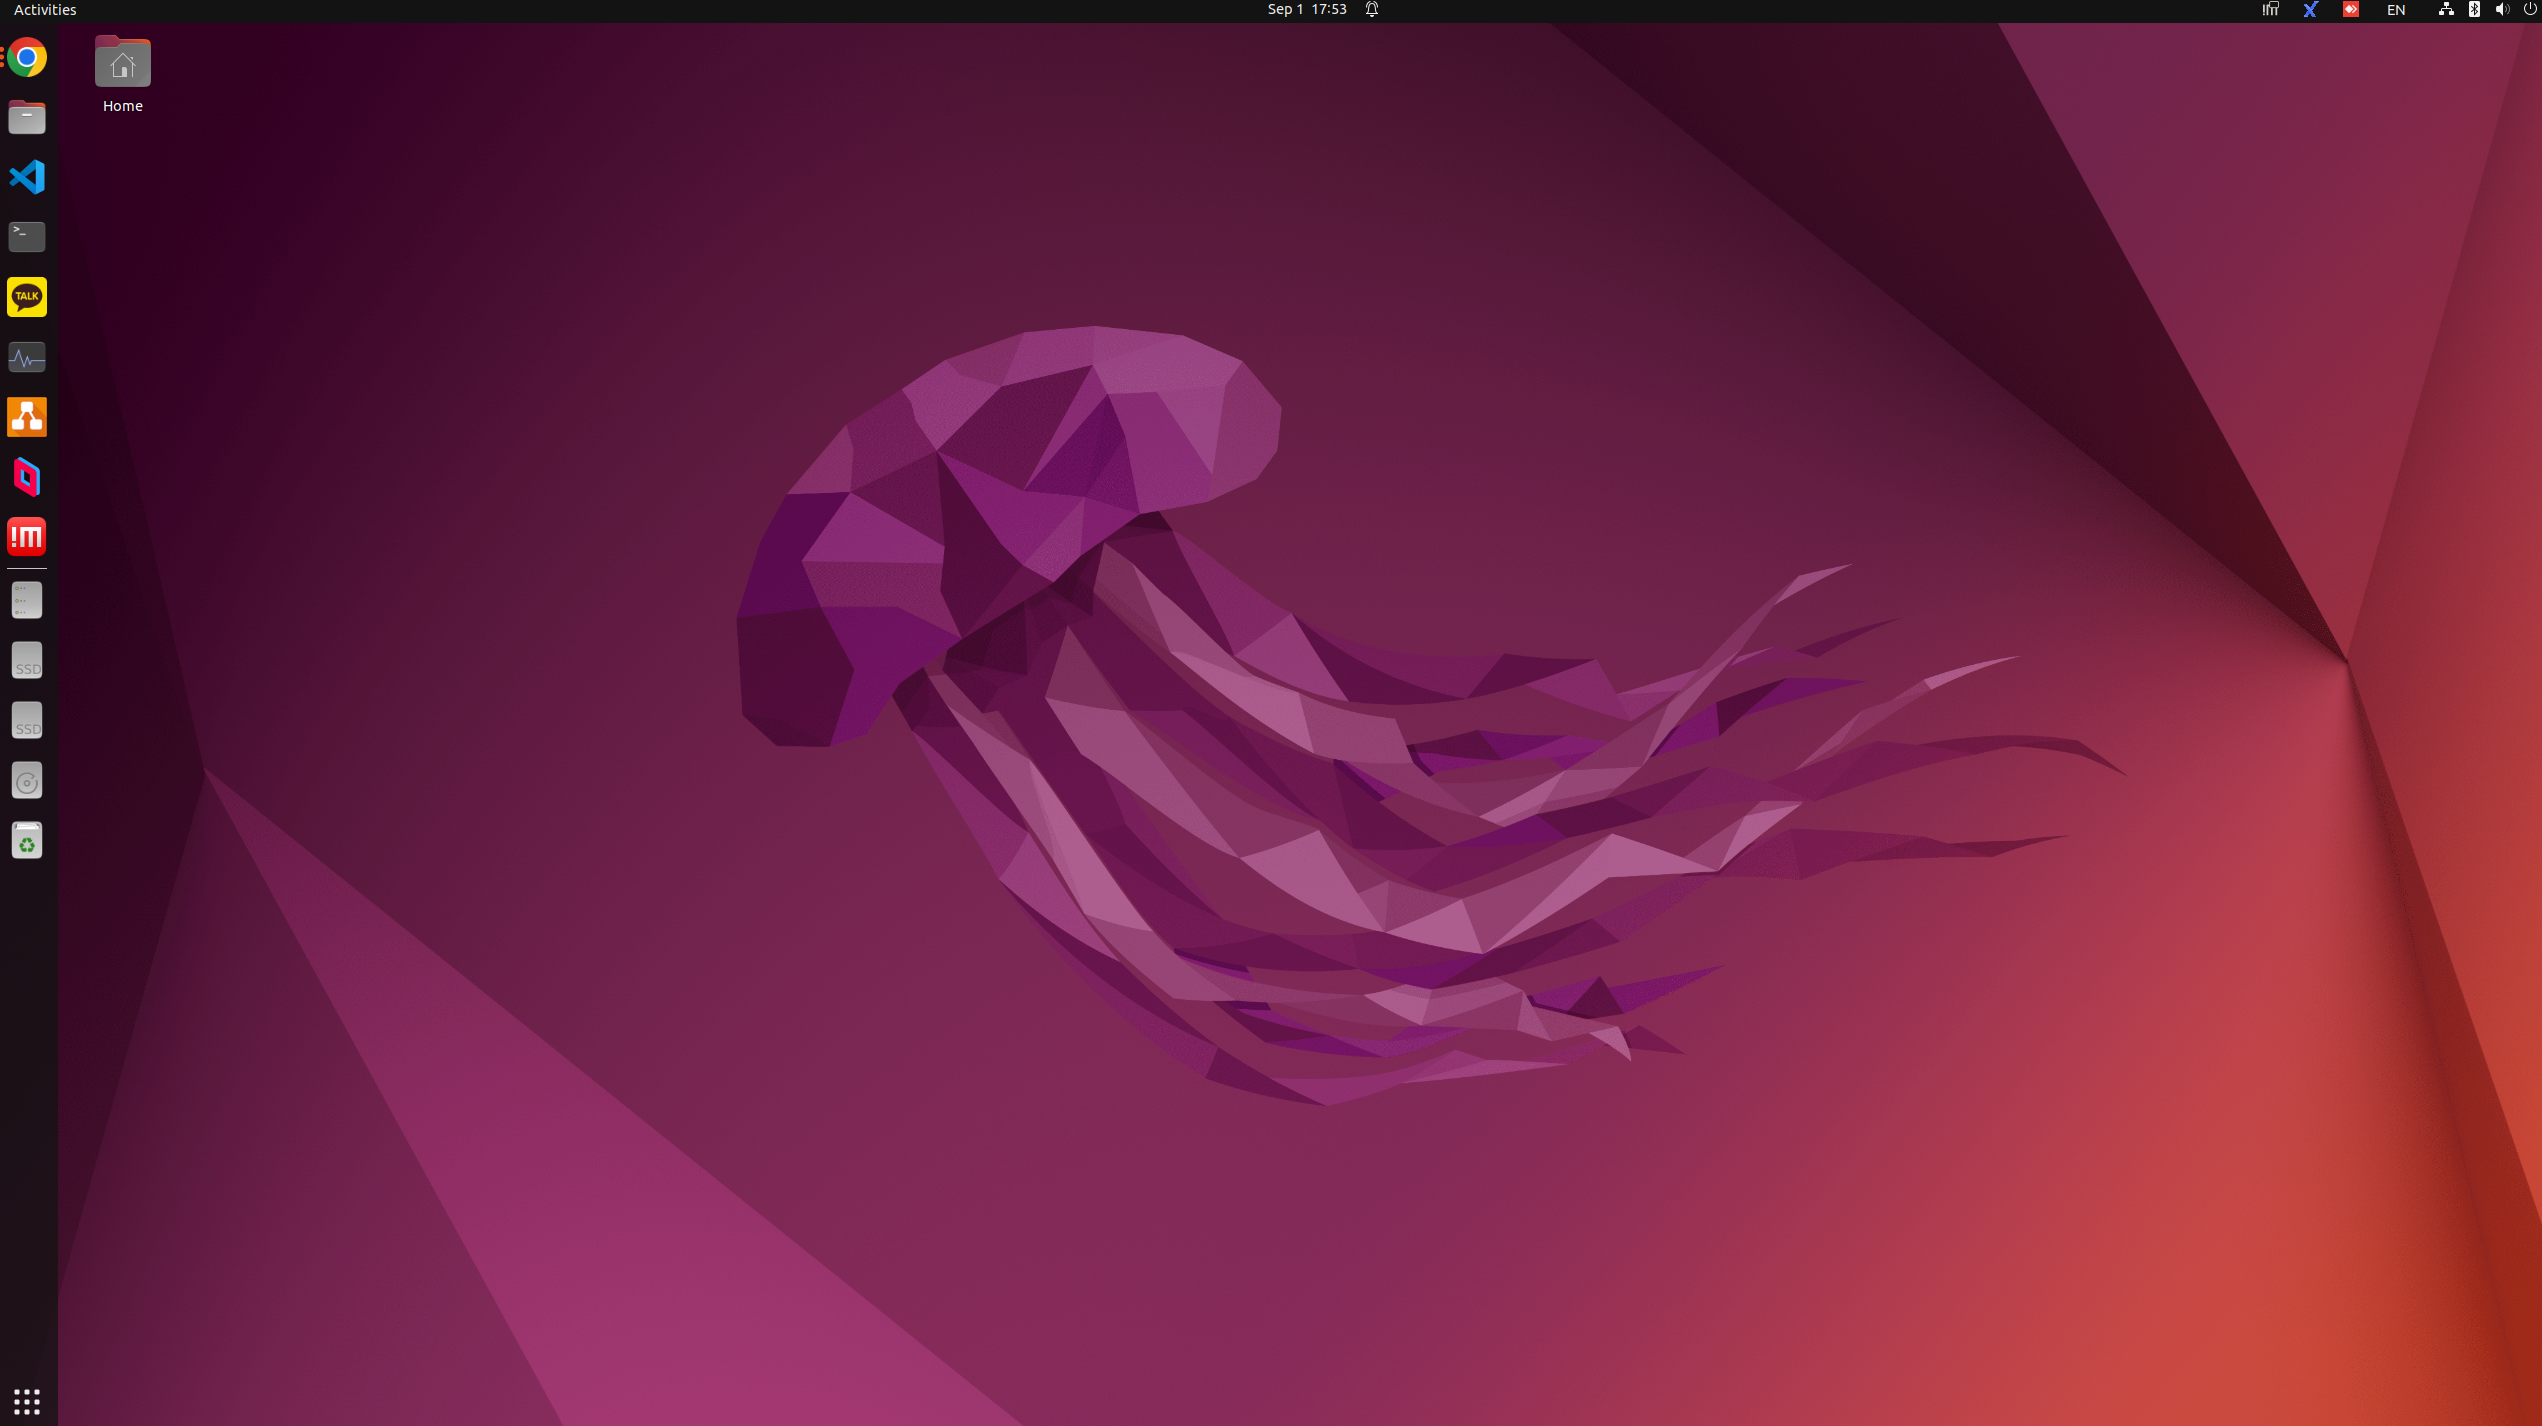The image size is (2542, 1426).
Task: Open System Monitor from the dock
Action: point(27,357)
